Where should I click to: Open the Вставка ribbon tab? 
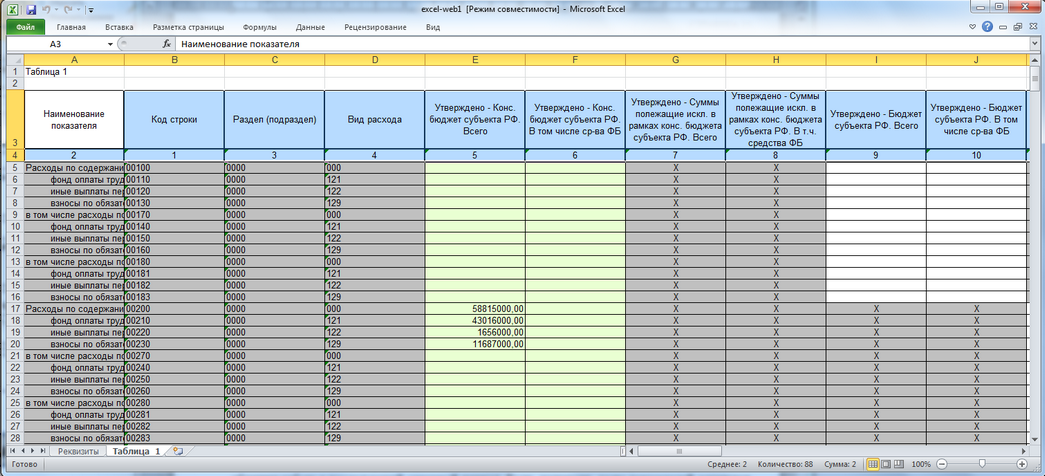click(119, 27)
